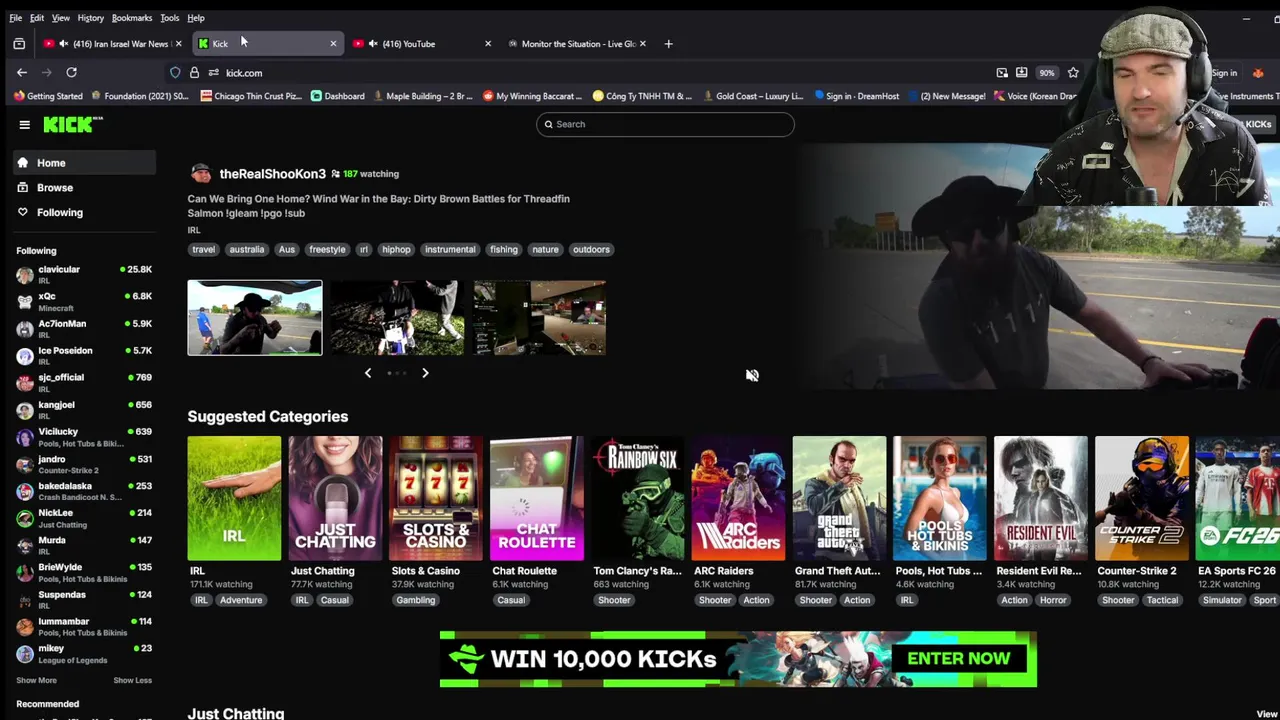The image size is (1280, 720).
Task: Open Slots & Casino category card
Action: coord(436,498)
